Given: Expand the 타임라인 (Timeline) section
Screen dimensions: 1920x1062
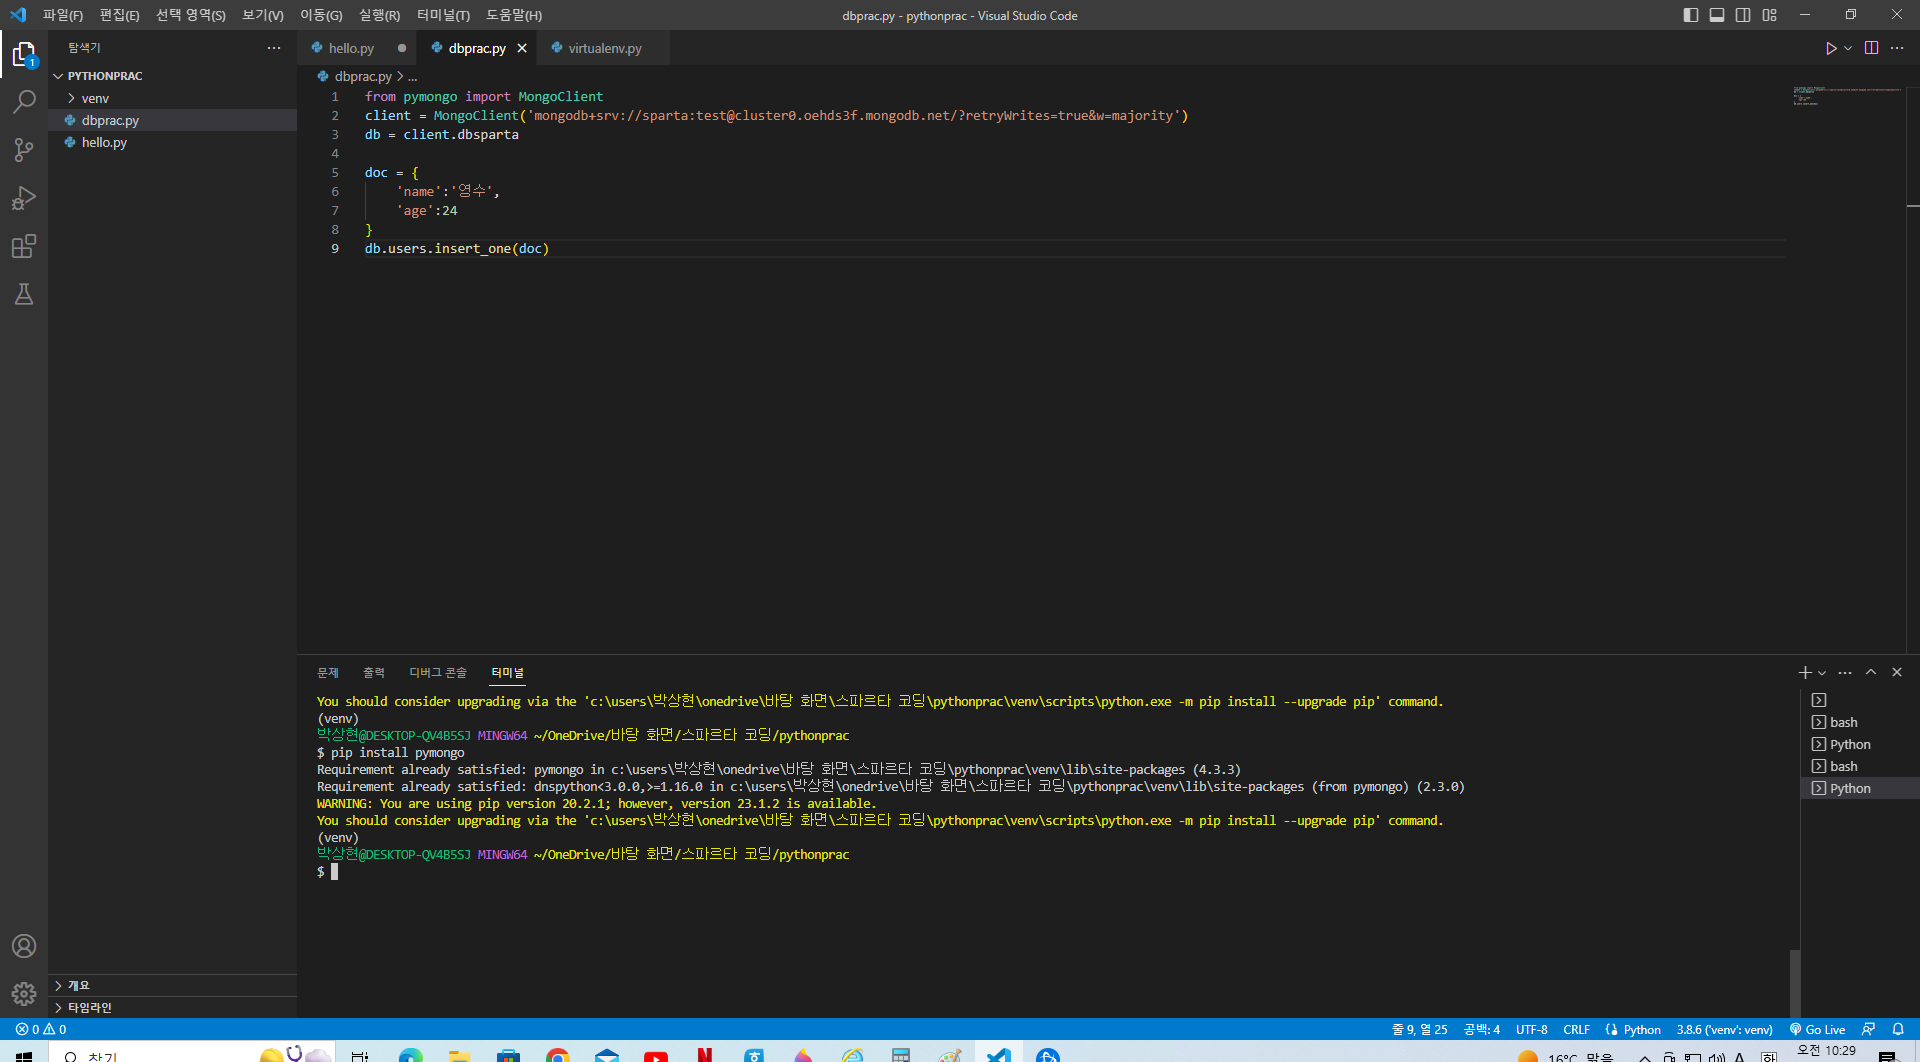Looking at the screenshot, I should [172, 1008].
